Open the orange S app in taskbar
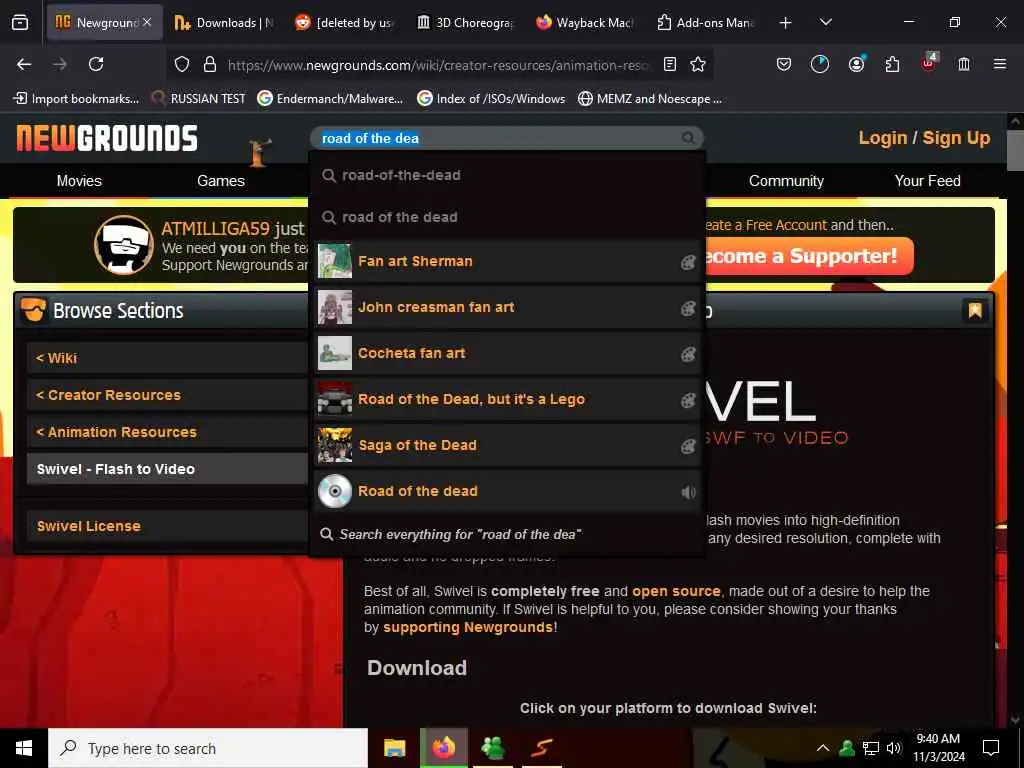The width and height of the screenshot is (1024, 768). tap(541, 748)
